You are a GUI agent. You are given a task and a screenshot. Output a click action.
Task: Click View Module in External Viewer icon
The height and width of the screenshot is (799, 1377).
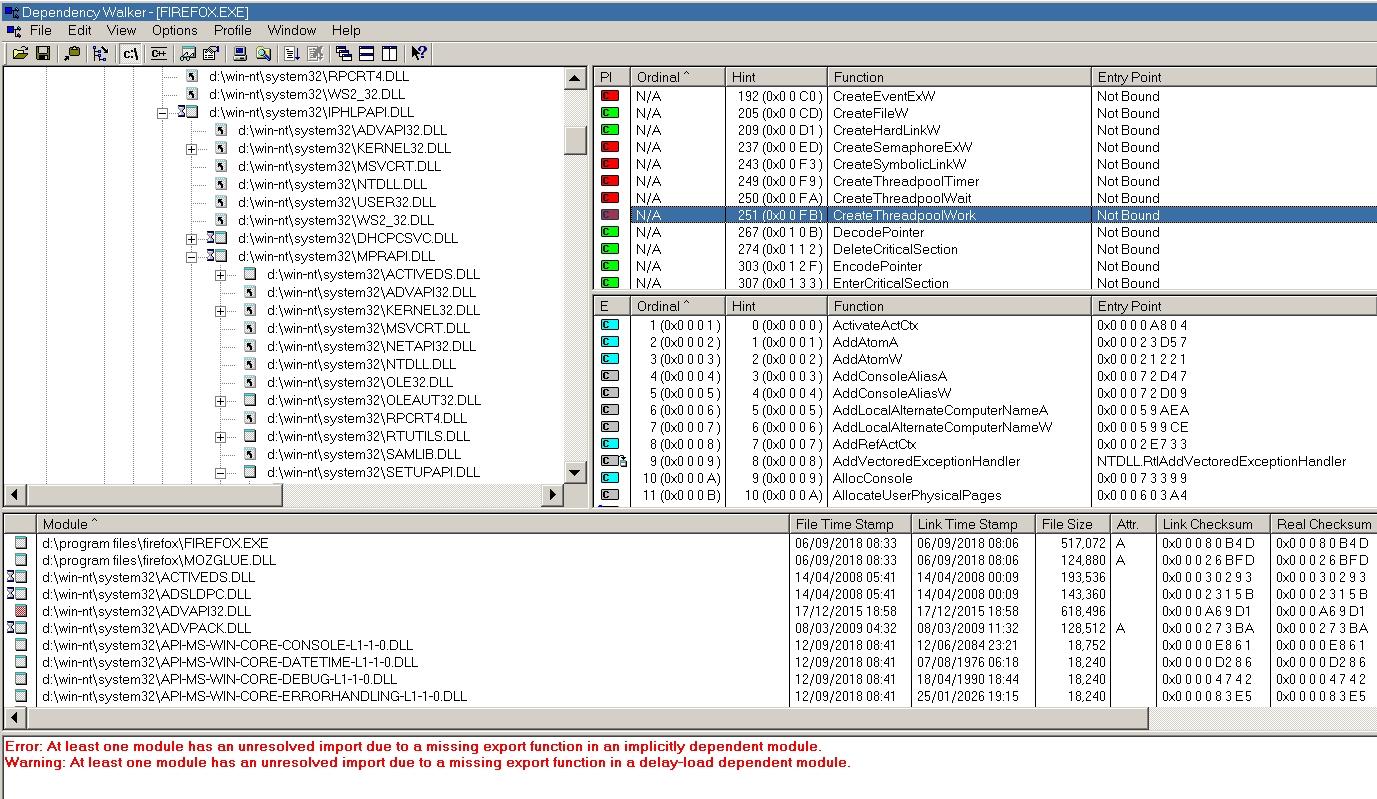pyautogui.click(x=263, y=54)
